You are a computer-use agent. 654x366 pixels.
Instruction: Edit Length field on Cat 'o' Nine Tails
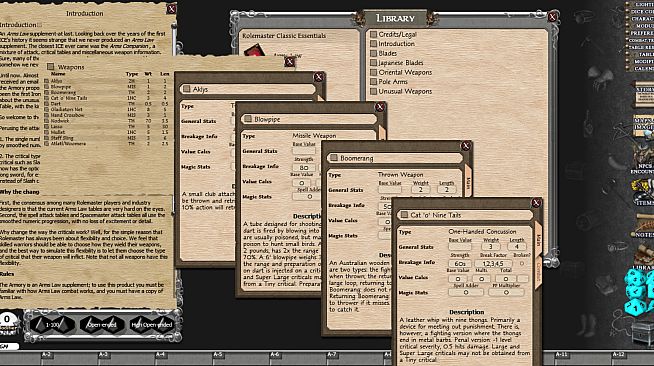(517, 246)
